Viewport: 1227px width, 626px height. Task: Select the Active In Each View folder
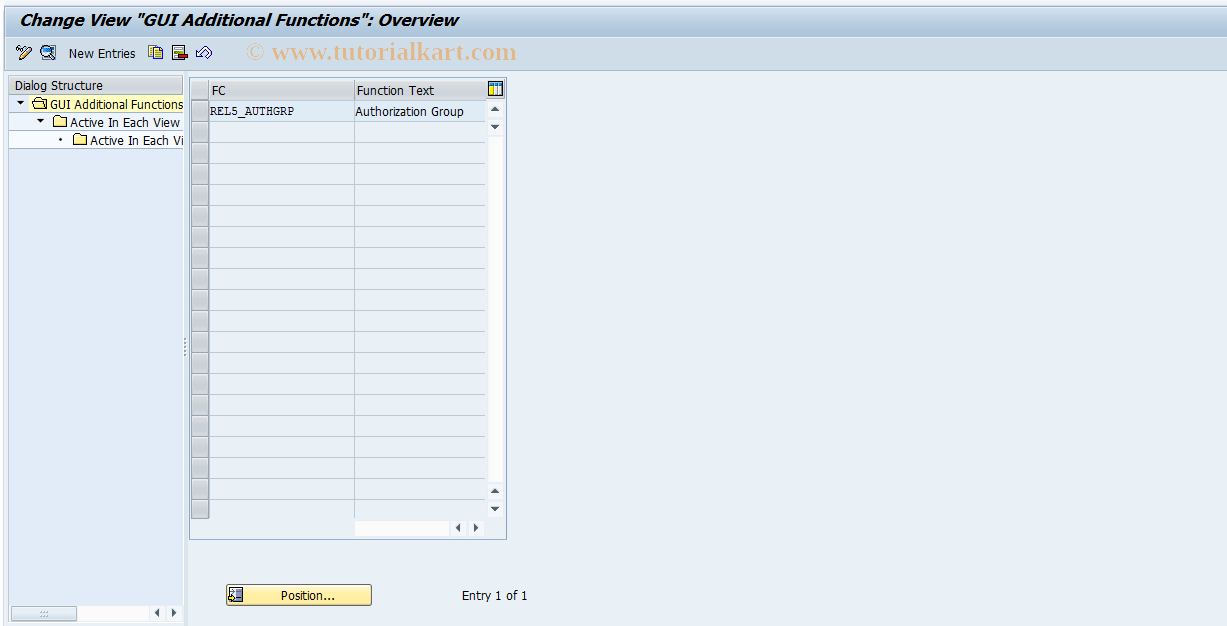[116, 122]
